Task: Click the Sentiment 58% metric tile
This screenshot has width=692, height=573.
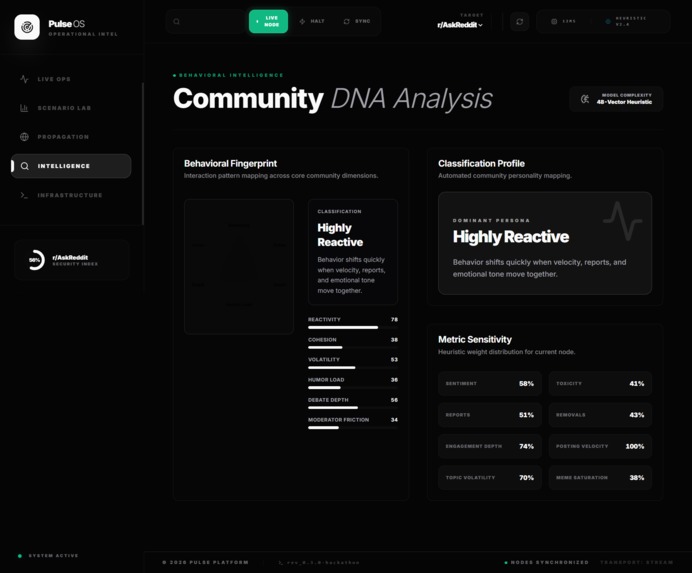Action: coord(490,384)
